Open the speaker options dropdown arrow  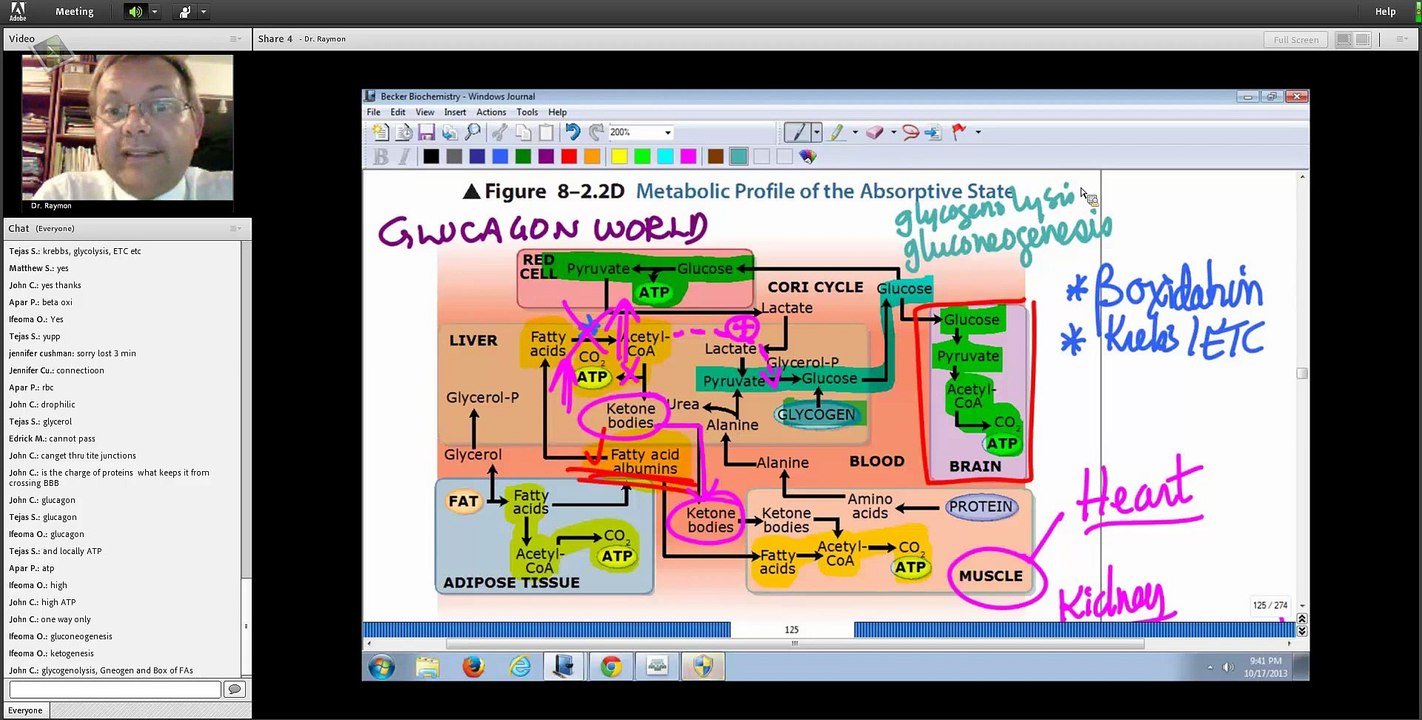154,12
